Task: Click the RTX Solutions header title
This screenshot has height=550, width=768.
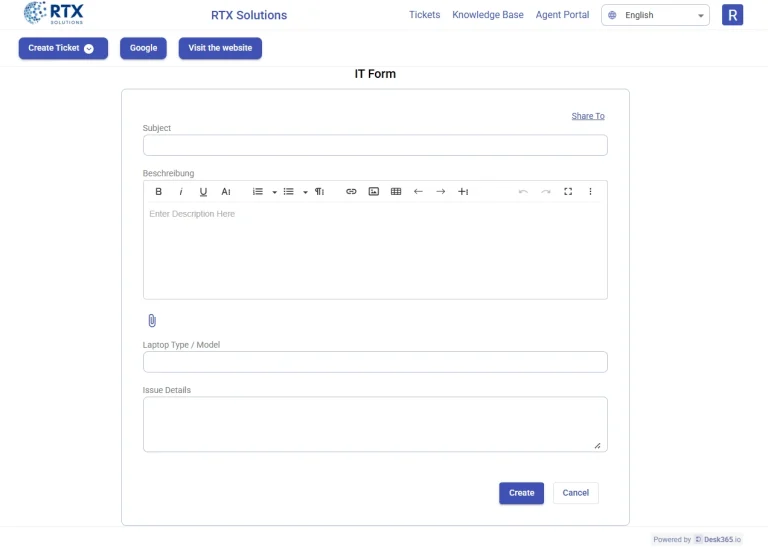Action: point(249,15)
